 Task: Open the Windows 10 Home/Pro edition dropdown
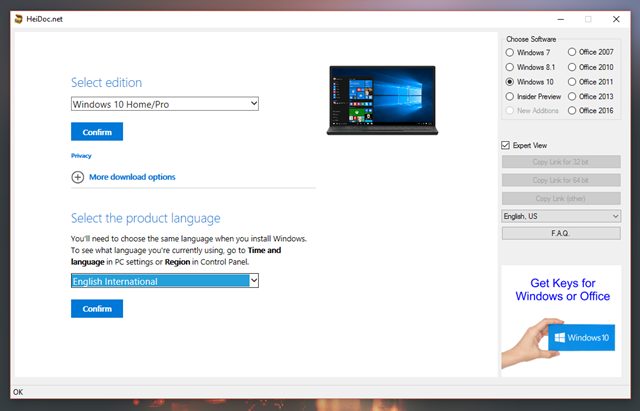165,103
